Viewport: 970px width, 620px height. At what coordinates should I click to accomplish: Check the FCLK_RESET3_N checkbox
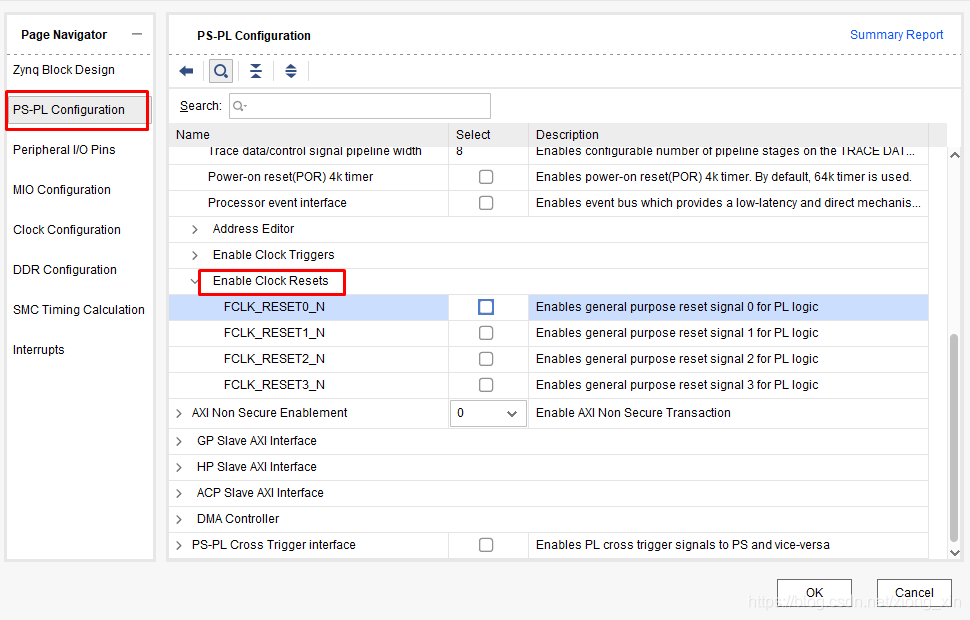click(486, 385)
